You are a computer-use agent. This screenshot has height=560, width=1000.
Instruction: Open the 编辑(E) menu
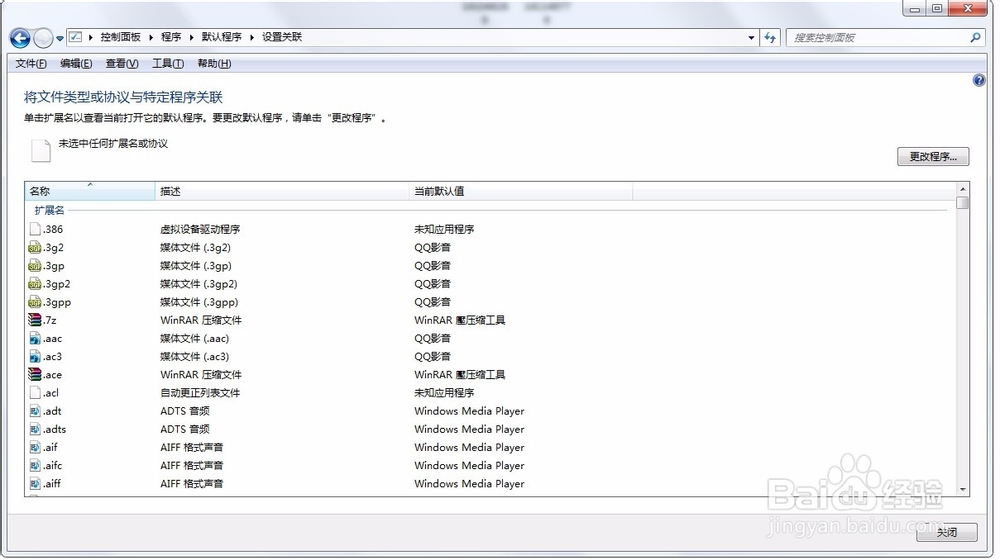76,63
